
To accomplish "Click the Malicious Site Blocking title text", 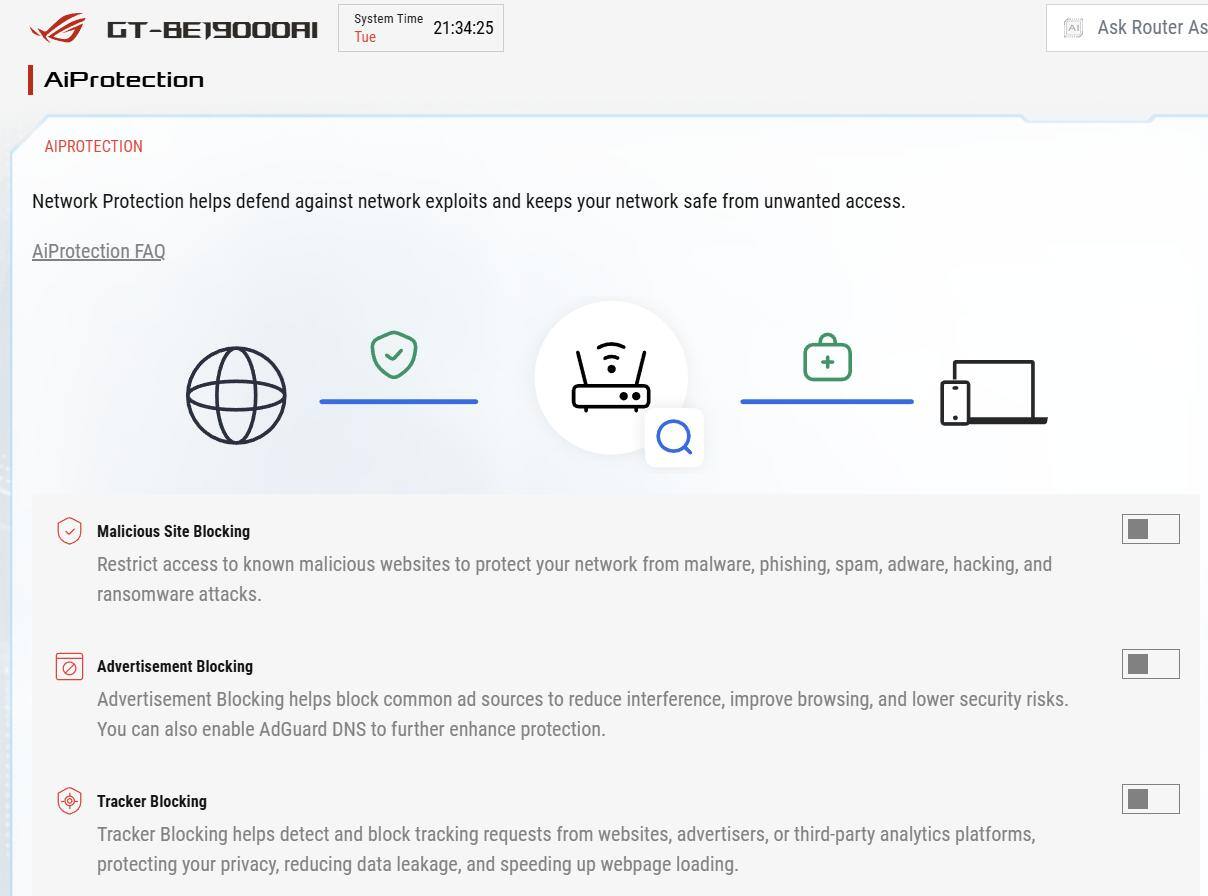I will coord(173,531).
